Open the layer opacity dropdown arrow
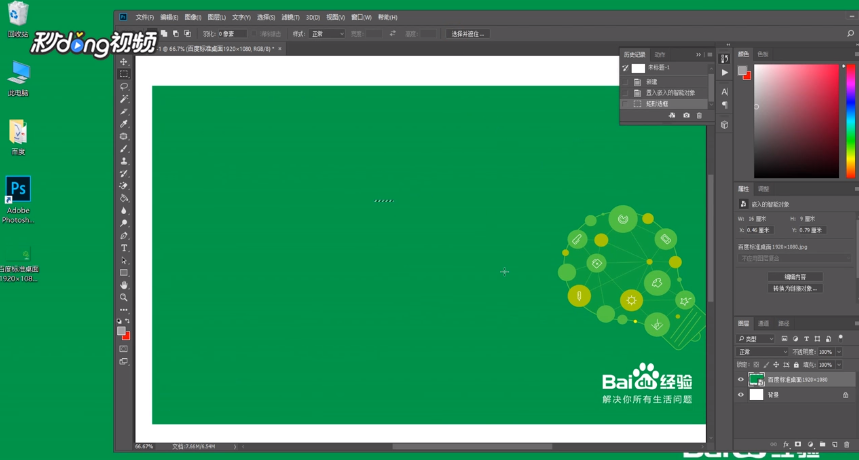 [x=839, y=352]
